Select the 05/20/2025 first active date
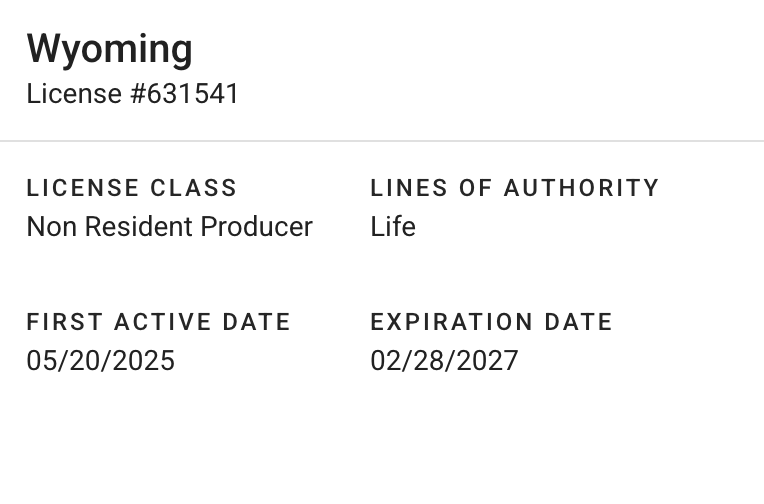 [100, 361]
